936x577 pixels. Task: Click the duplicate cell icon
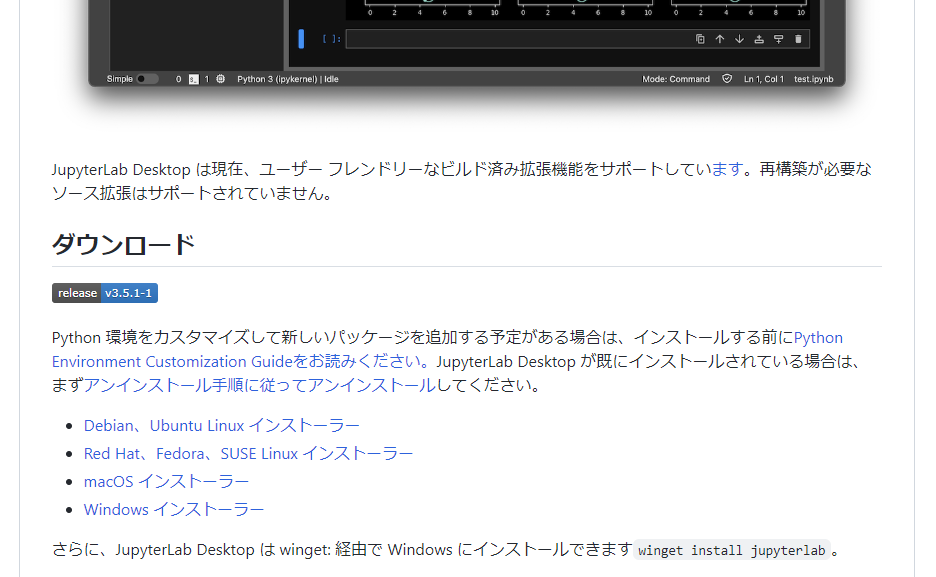700,39
